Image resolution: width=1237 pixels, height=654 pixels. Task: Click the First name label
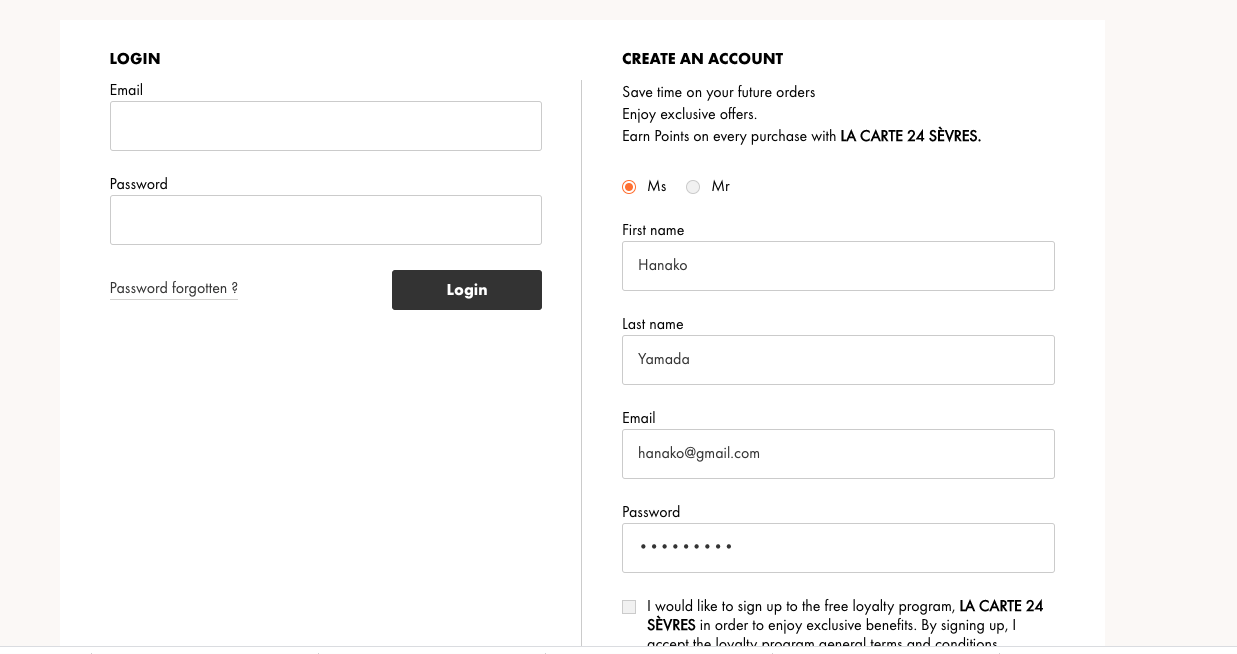653,230
